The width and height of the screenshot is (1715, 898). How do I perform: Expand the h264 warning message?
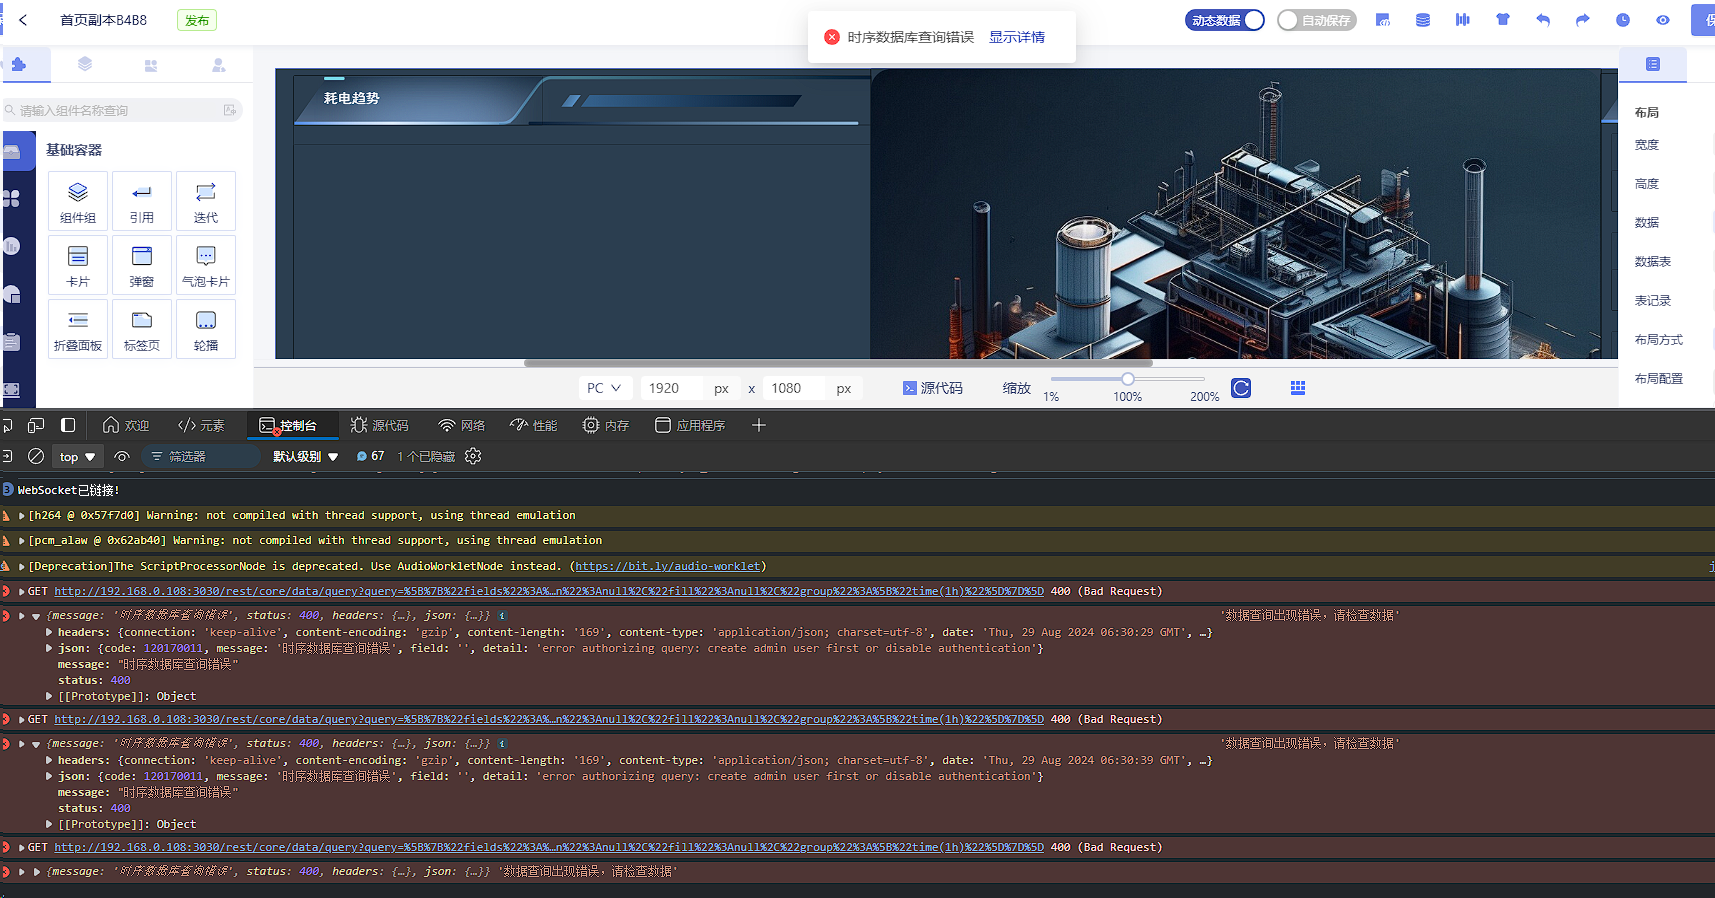pyautogui.click(x=22, y=516)
